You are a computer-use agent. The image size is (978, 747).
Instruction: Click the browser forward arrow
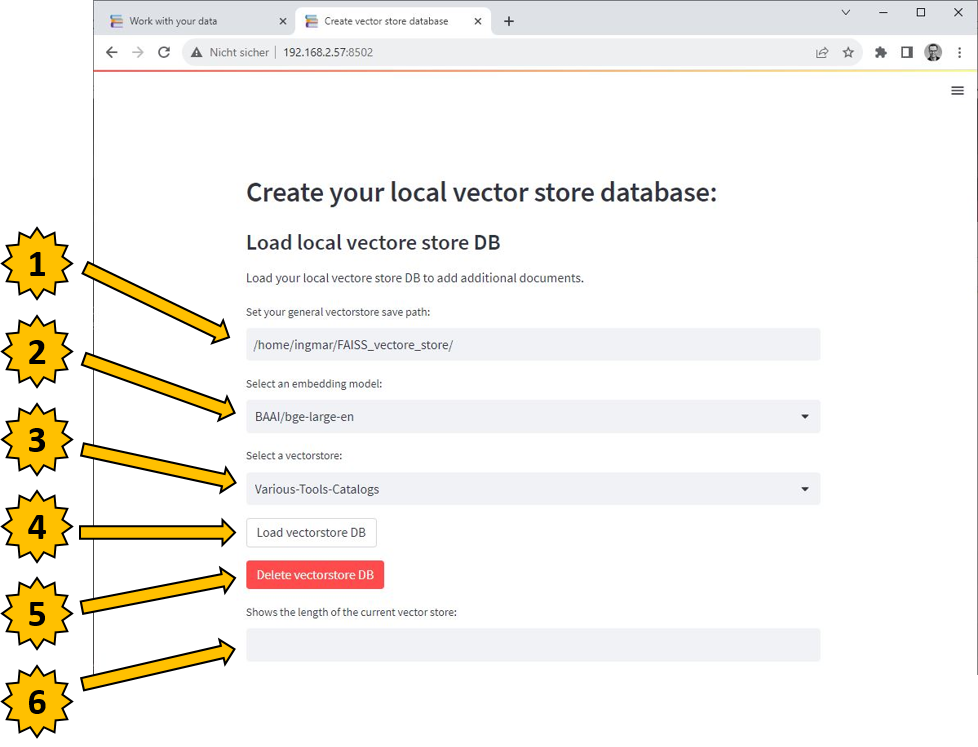click(138, 52)
